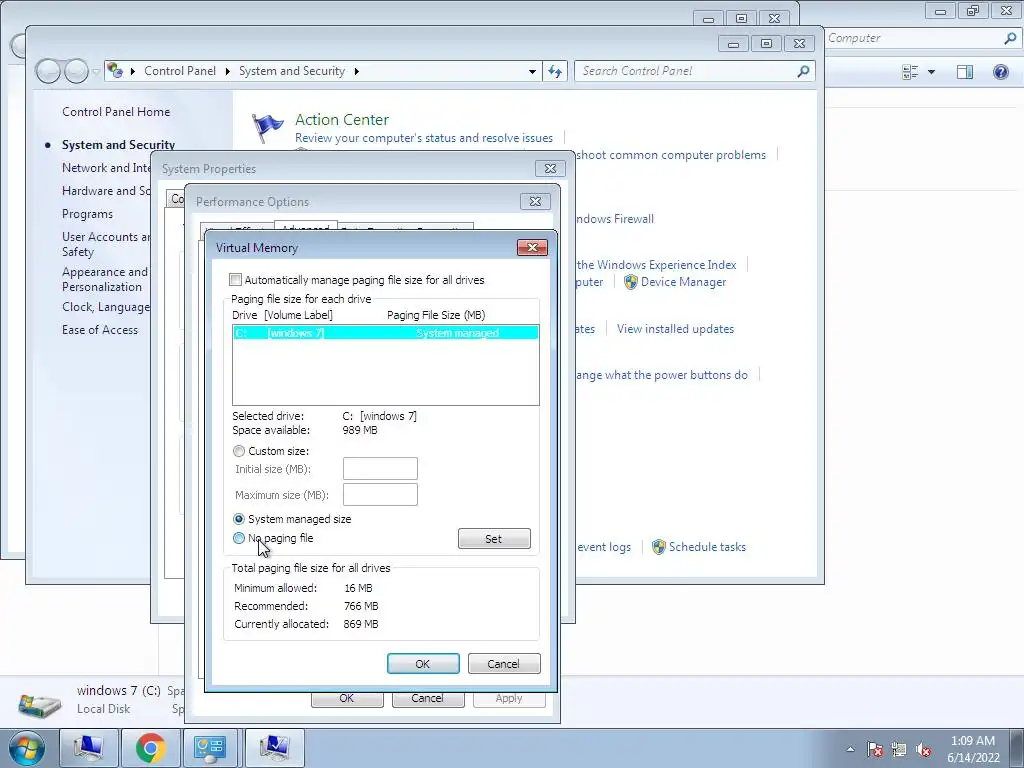
Task: Click the Action Center flag icon
Action: pyautogui.click(x=268, y=127)
